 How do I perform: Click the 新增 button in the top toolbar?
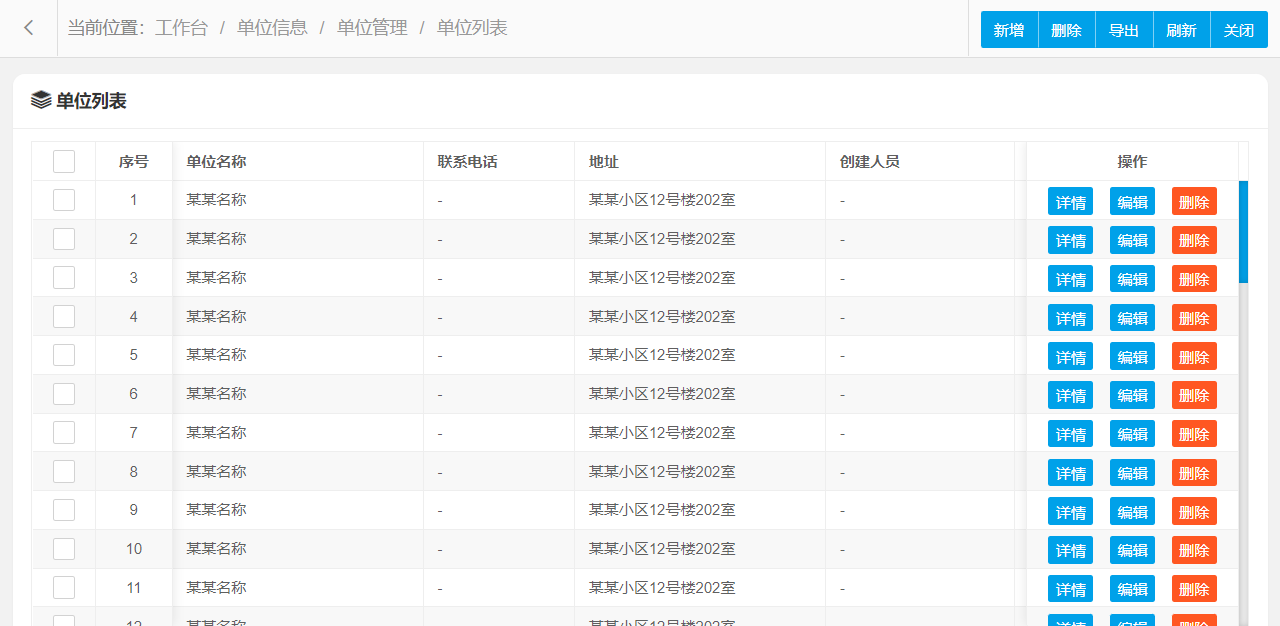pos(1009,30)
